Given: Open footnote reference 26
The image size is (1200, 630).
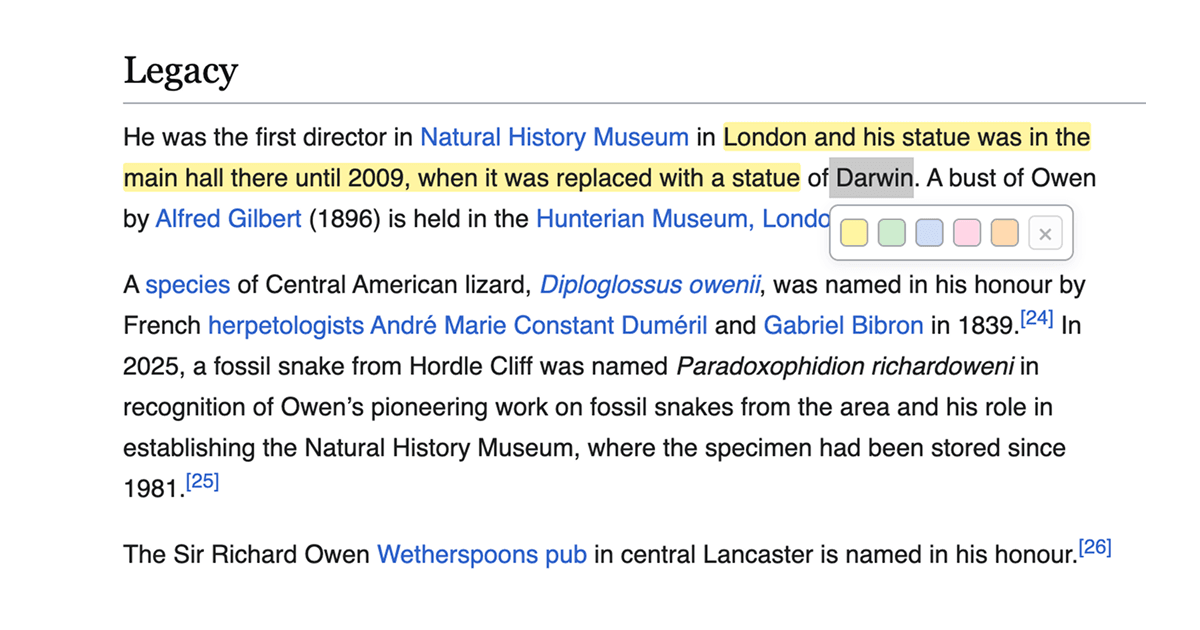Looking at the screenshot, I should [x=1095, y=548].
